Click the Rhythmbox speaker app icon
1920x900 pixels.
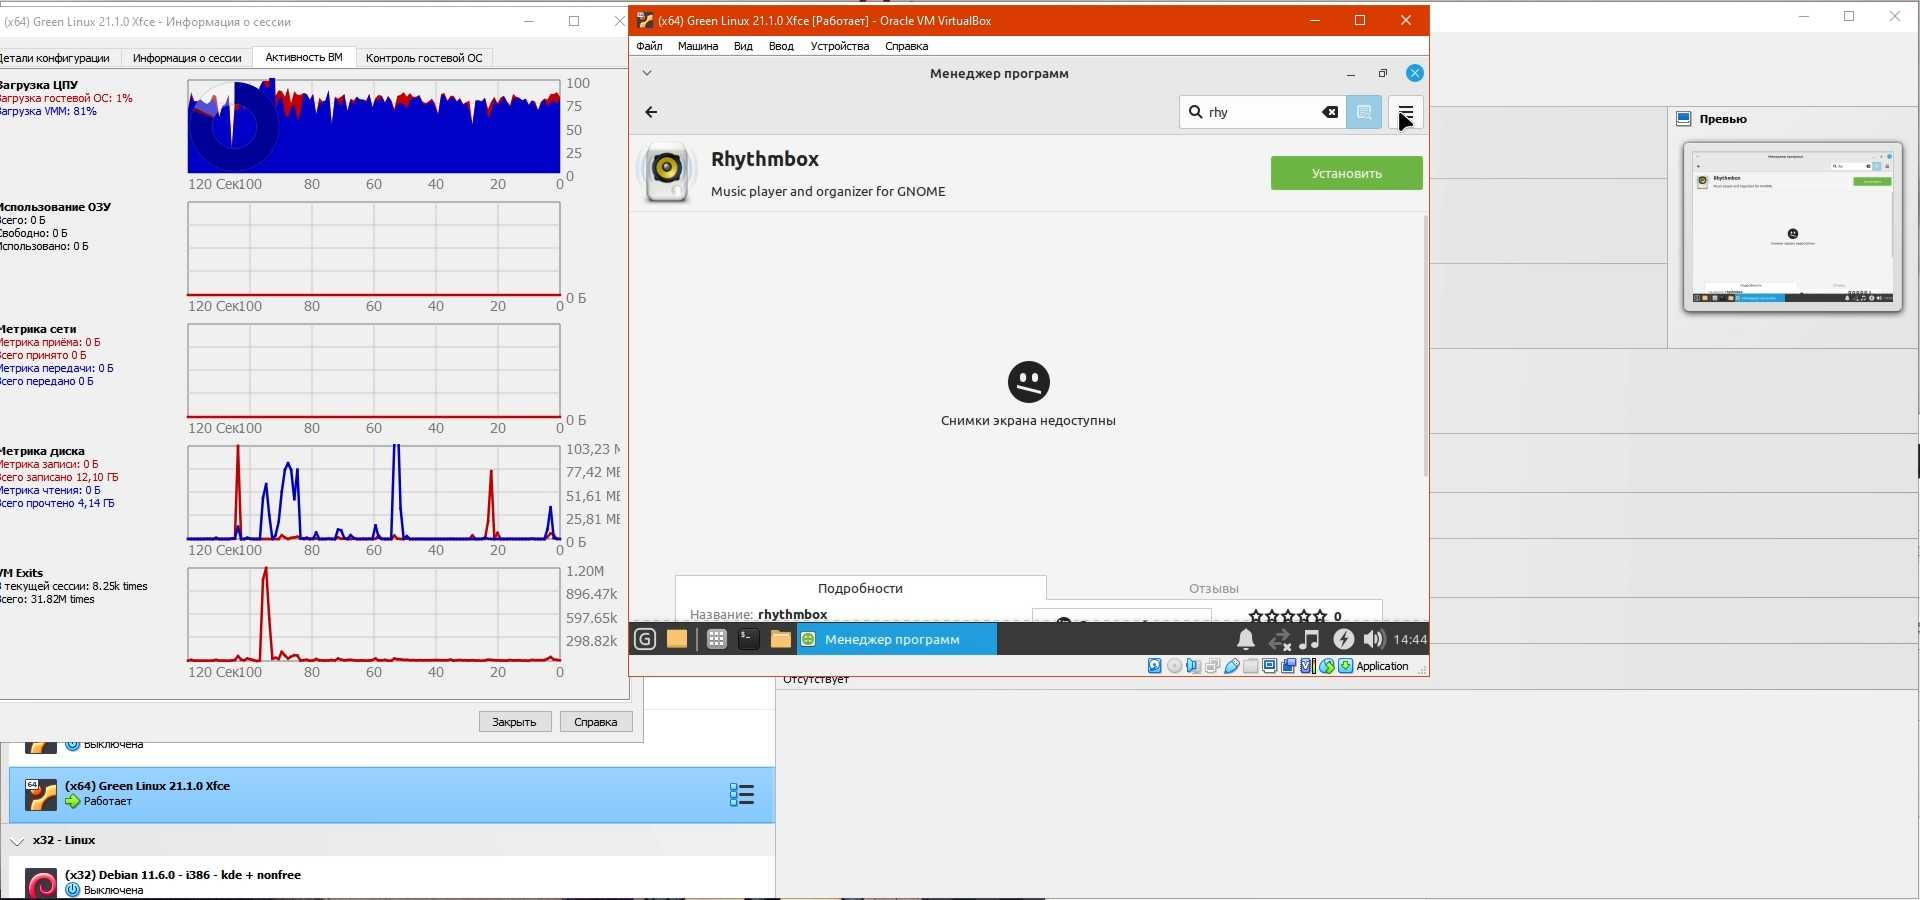click(666, 172)
